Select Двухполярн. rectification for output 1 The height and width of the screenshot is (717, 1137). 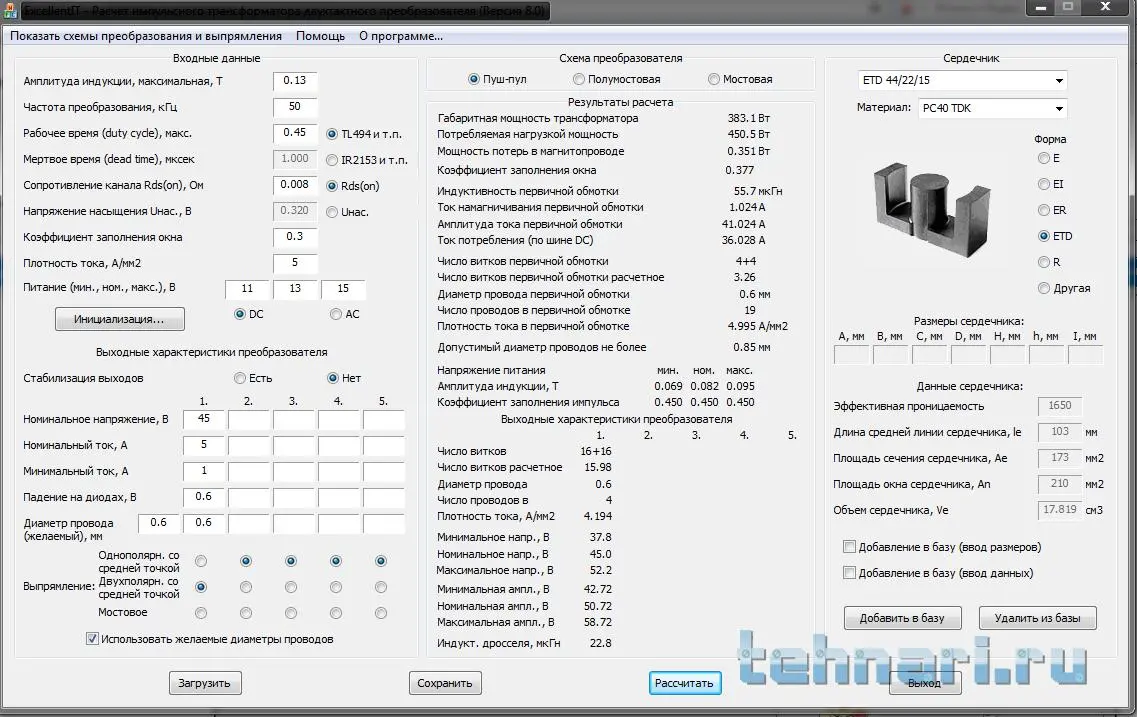[x=201, y=587]
